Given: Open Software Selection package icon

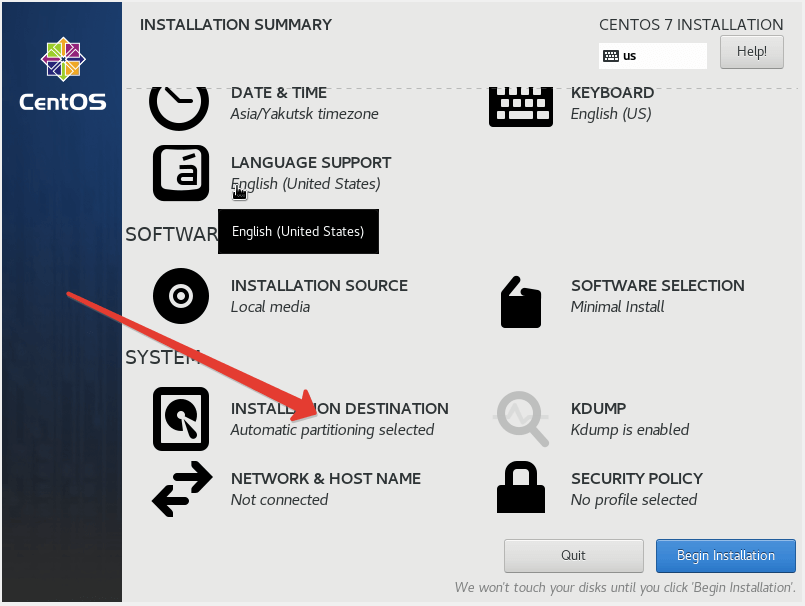Looking at the screenshot, I should point(520,301).
